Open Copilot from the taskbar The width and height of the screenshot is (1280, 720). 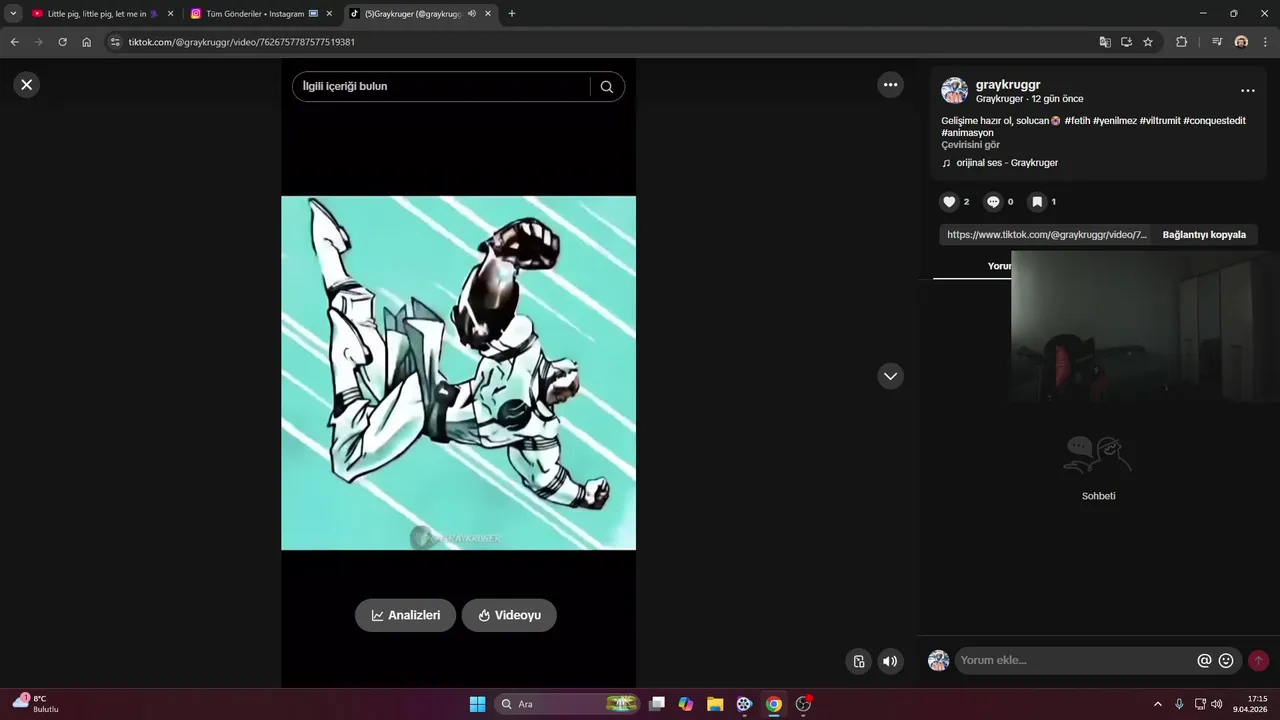point(686,704)
